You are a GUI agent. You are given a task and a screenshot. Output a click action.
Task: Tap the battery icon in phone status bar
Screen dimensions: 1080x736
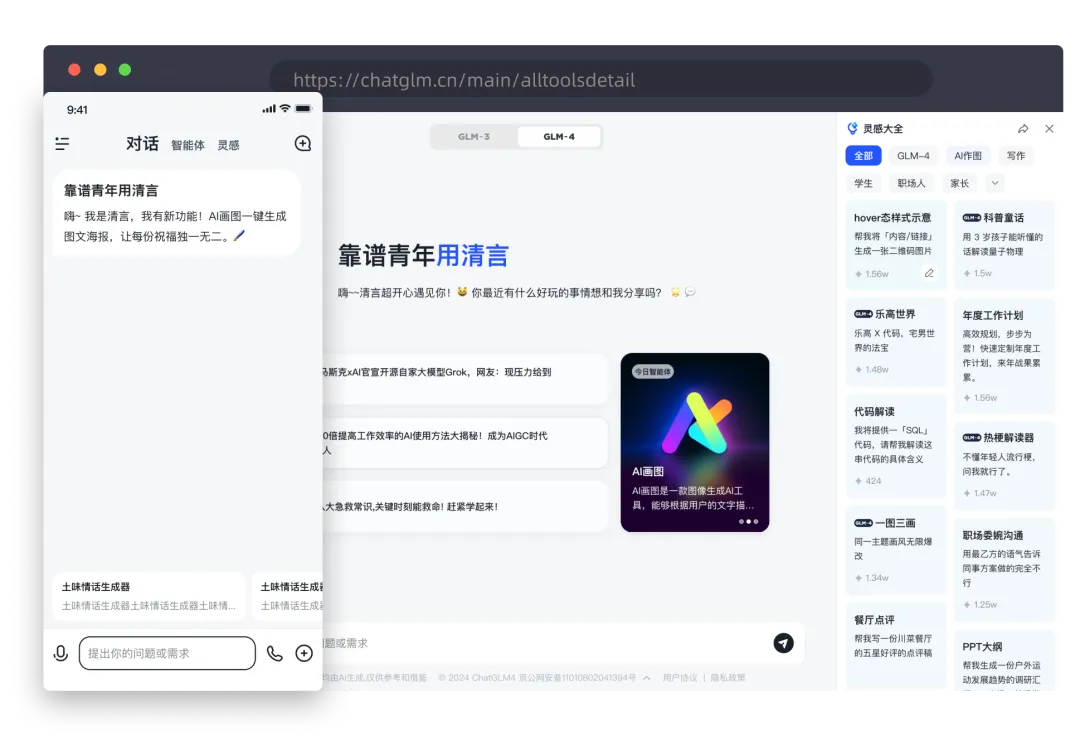tap(303, 109)
